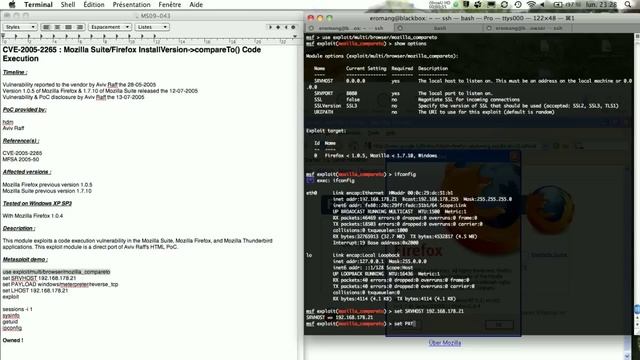Image resolution: width=640 pixels, height=360 pixels.
Task: Open the Terminal application menu
Action: point(38,4)
